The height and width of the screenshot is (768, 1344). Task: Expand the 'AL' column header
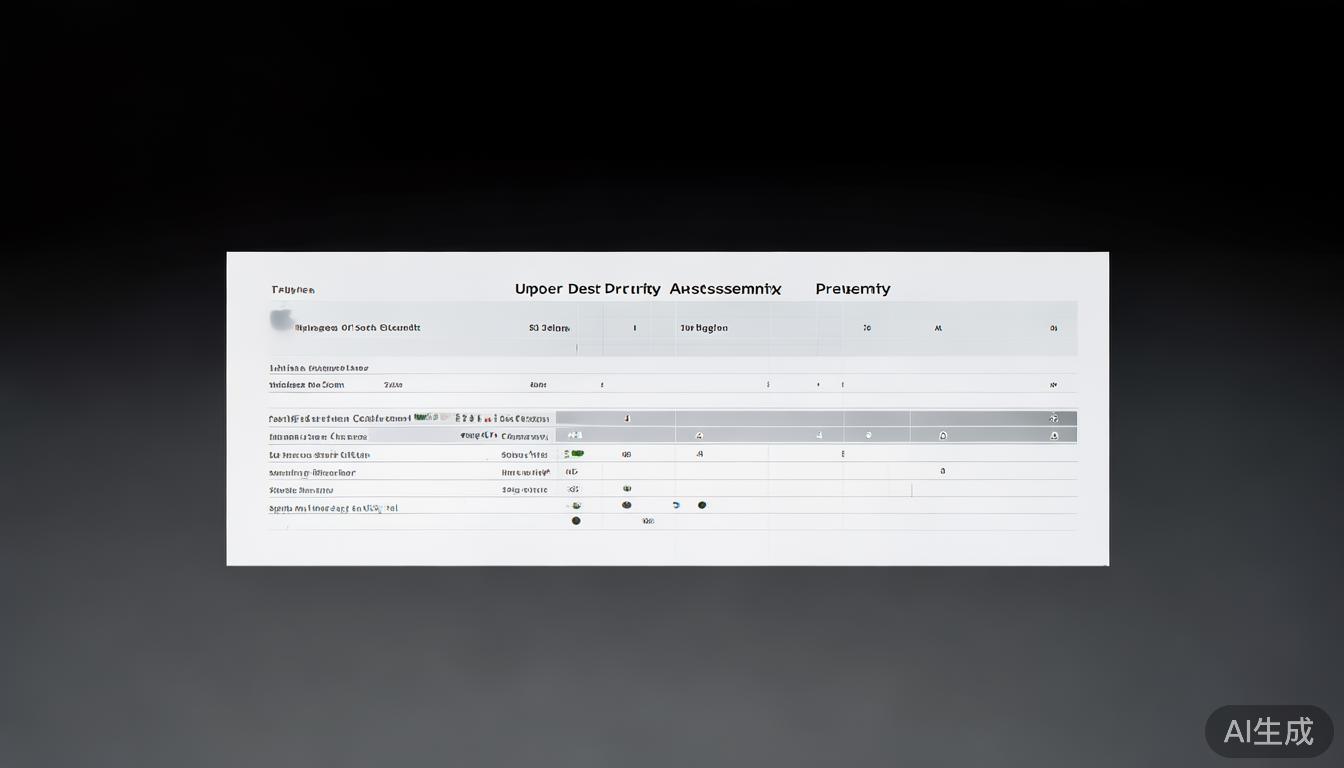click(938, 328)
